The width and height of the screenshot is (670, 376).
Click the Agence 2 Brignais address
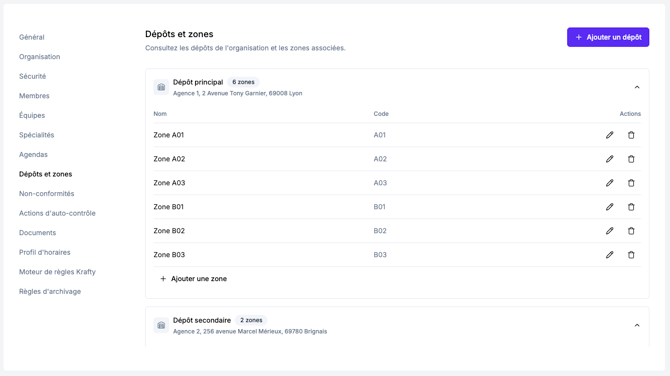pyautogui.click(x=250, y=332)
